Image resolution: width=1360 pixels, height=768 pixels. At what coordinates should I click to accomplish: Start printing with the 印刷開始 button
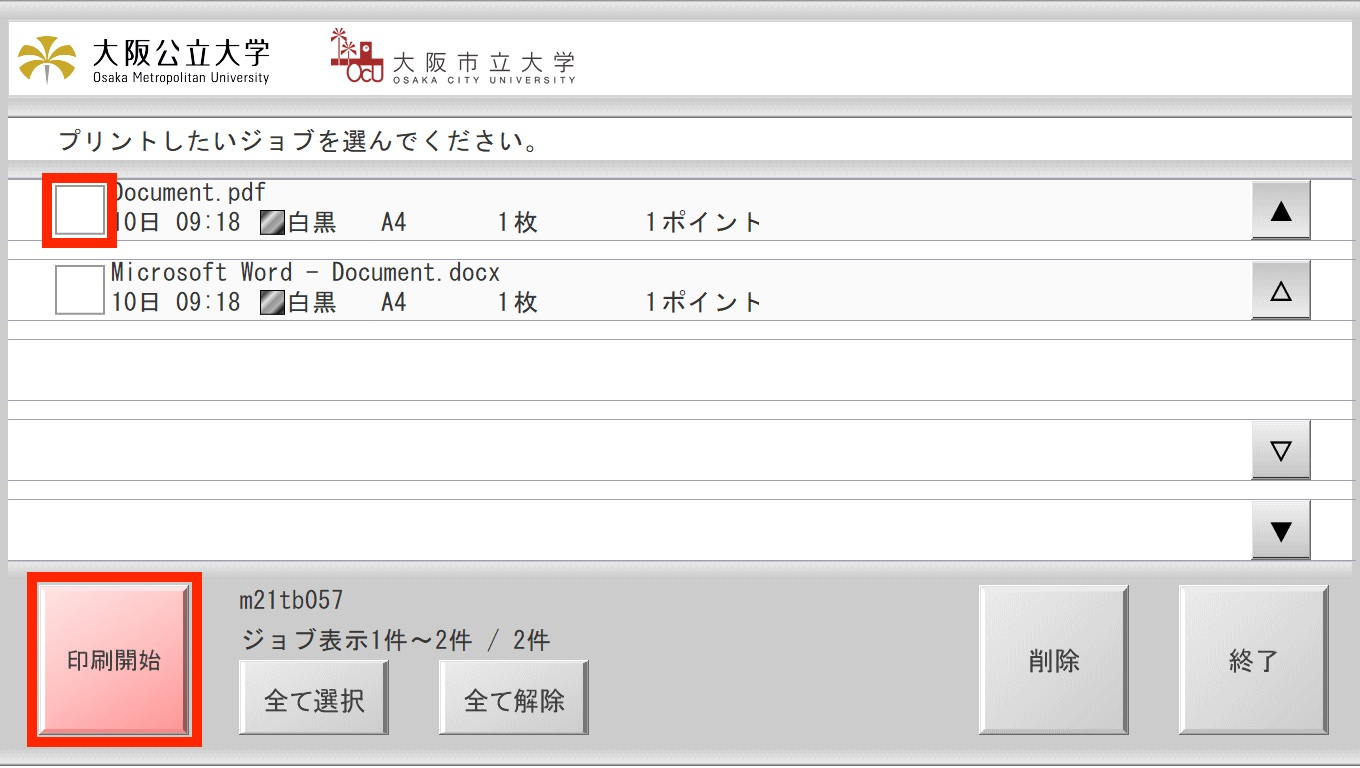[x=114, y=661]
